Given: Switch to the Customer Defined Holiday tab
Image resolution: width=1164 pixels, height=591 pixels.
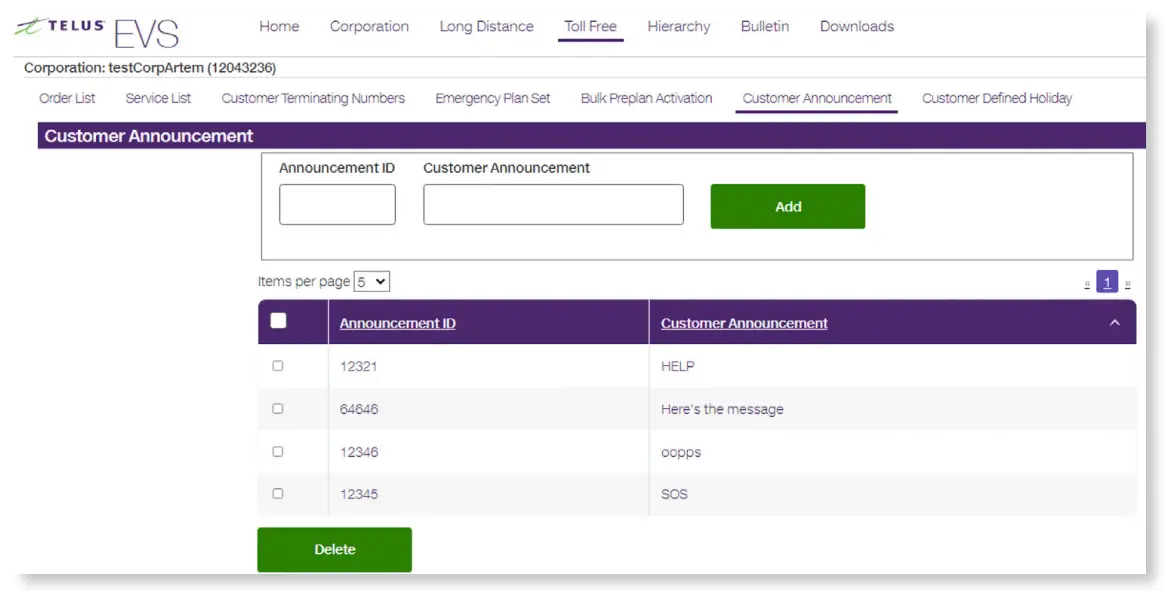Looking at the screenshot, I should tap(996, 98).
